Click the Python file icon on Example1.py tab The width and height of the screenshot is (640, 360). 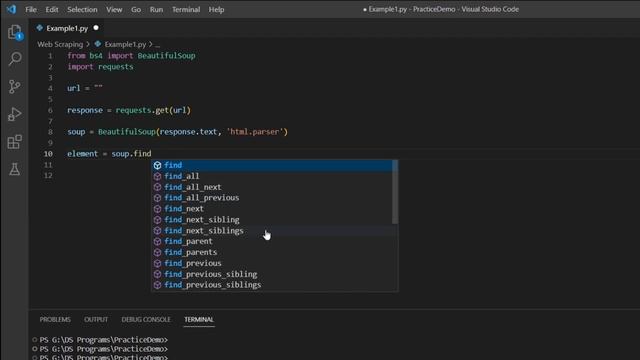point(40,28)
